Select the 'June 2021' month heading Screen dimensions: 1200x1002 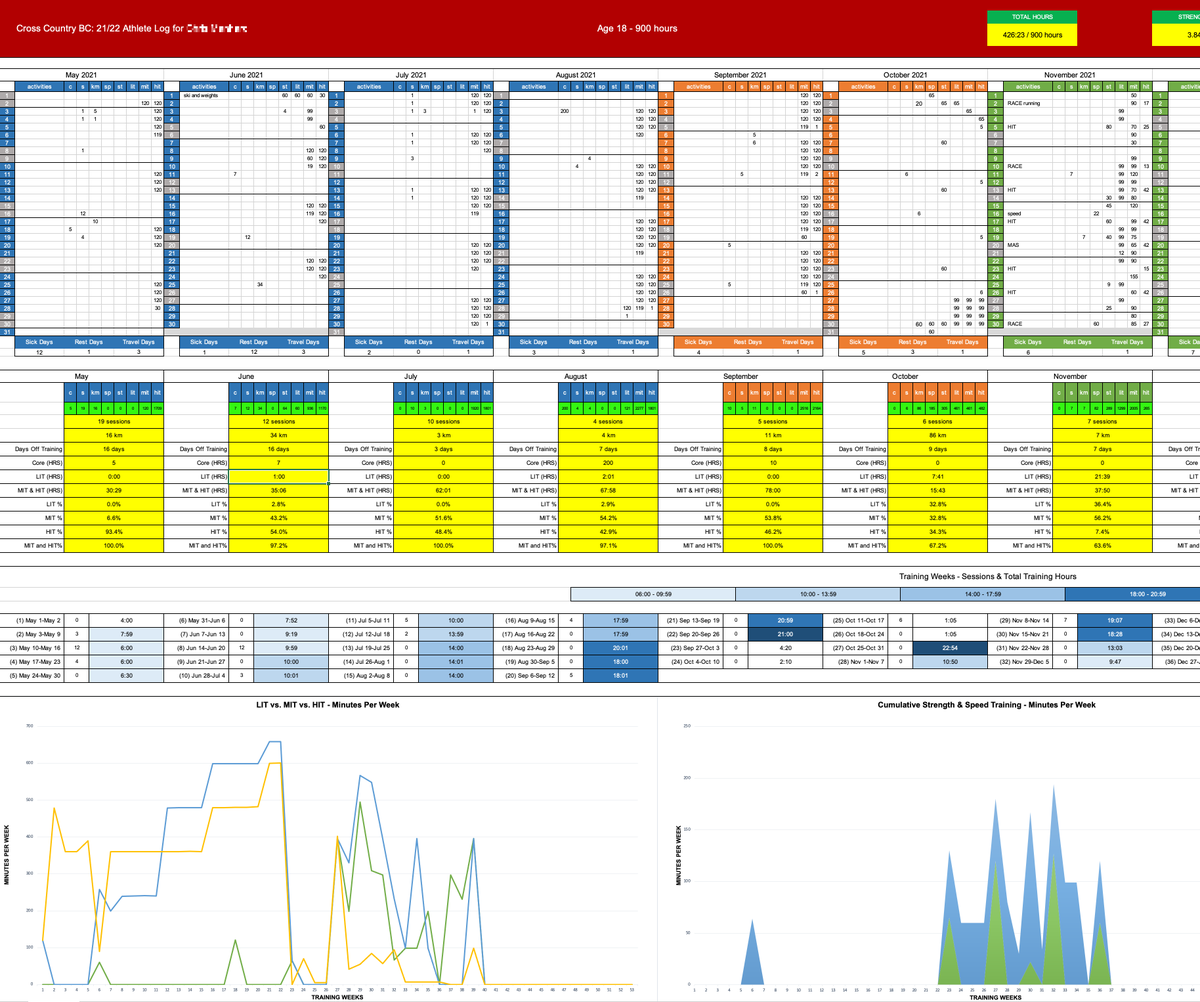(x=246, y=75)
